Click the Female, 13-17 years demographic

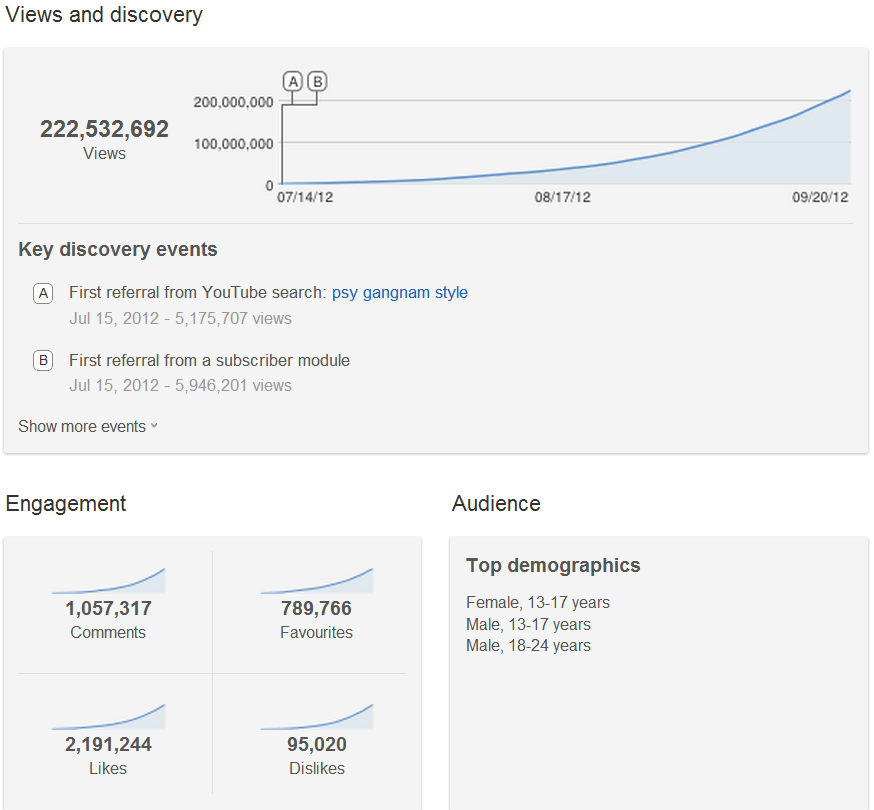click(x=538, y=603)
